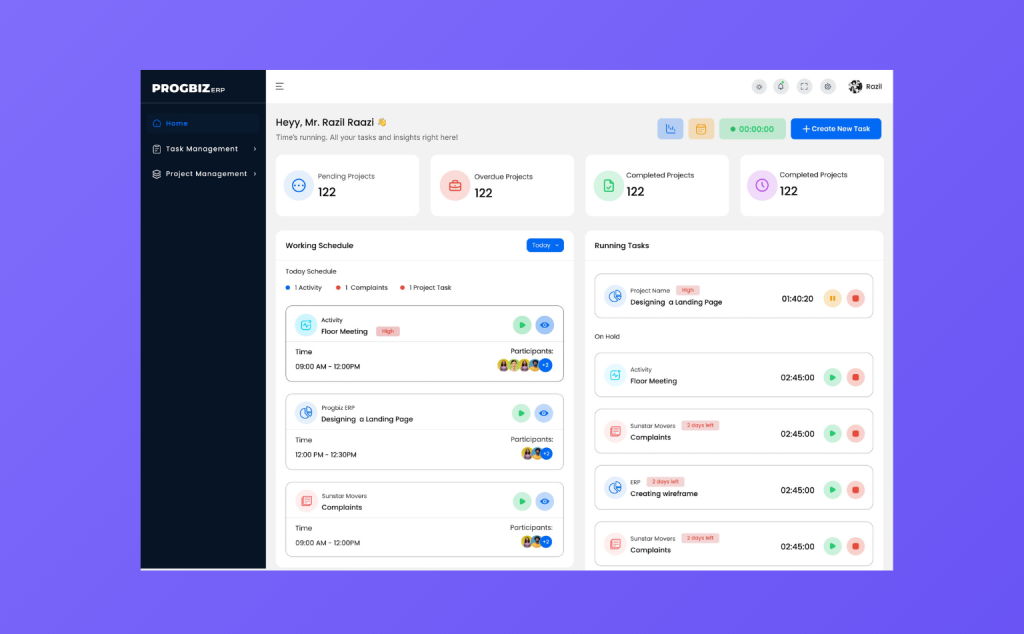Expand Task Management in sidebar

click(x=204, y=149)
